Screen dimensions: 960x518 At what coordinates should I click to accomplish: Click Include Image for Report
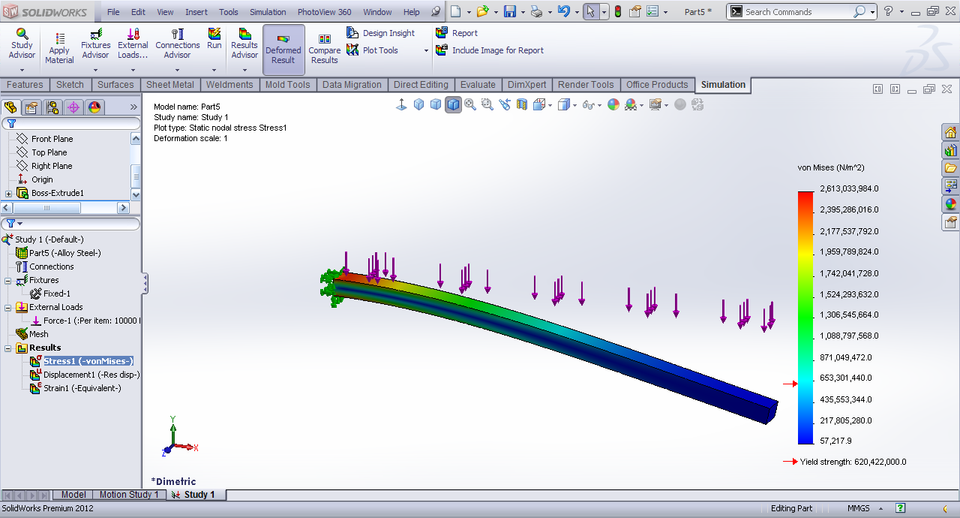point(490,50)
